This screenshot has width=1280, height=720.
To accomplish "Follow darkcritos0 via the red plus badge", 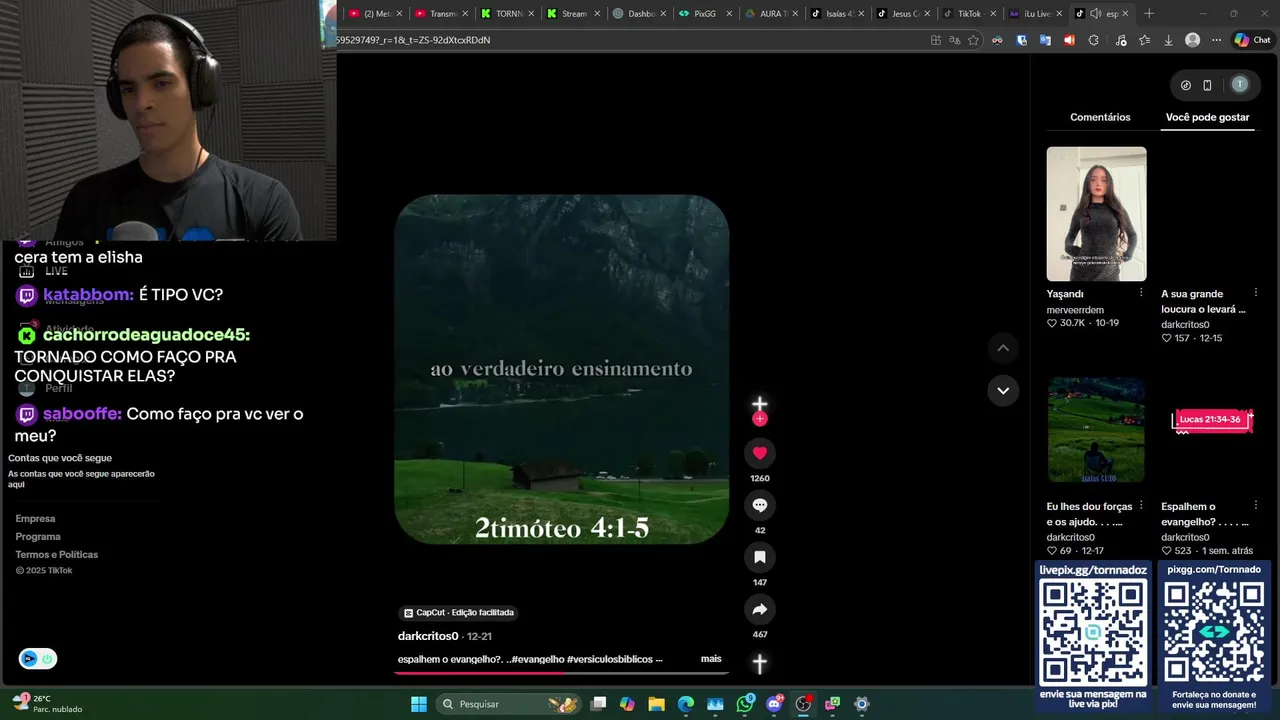I will pyautogui.click(x=759, y=419).
